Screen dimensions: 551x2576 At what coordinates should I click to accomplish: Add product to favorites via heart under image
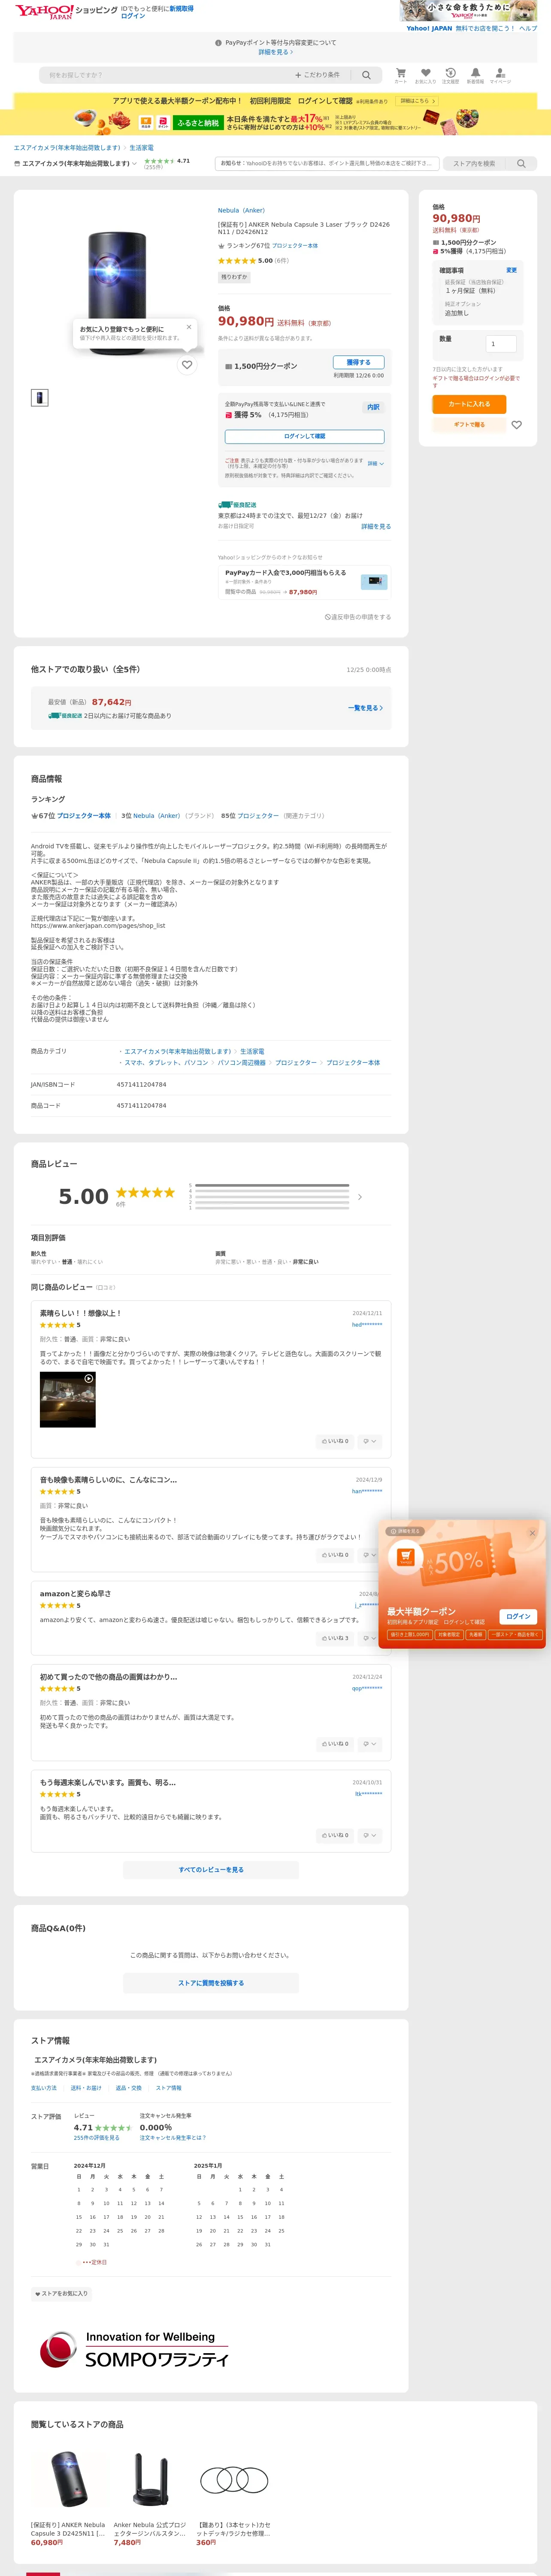pyautogui.click(x=187, y=365)
